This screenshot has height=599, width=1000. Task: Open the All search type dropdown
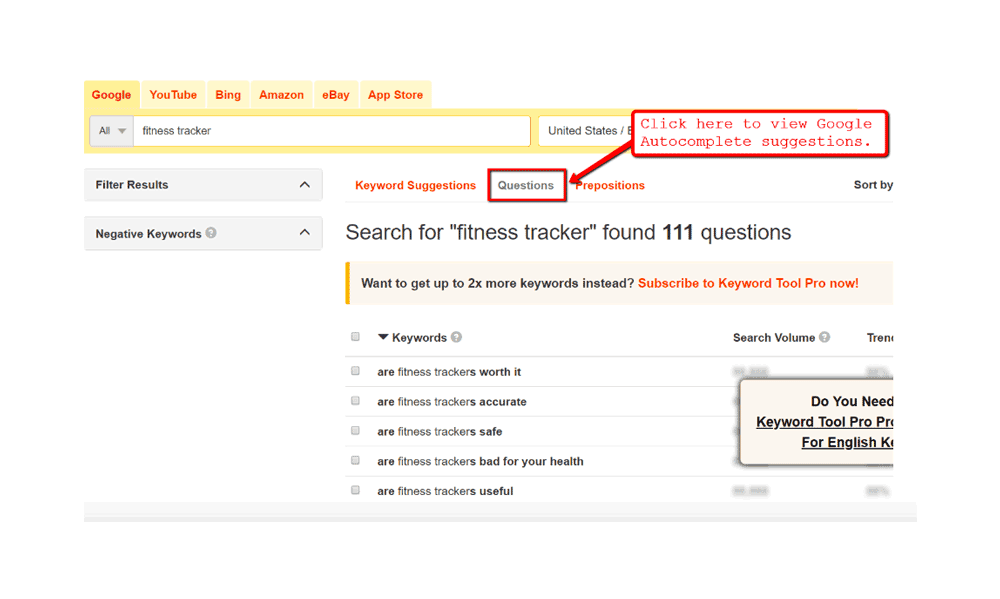click(111, 131)
